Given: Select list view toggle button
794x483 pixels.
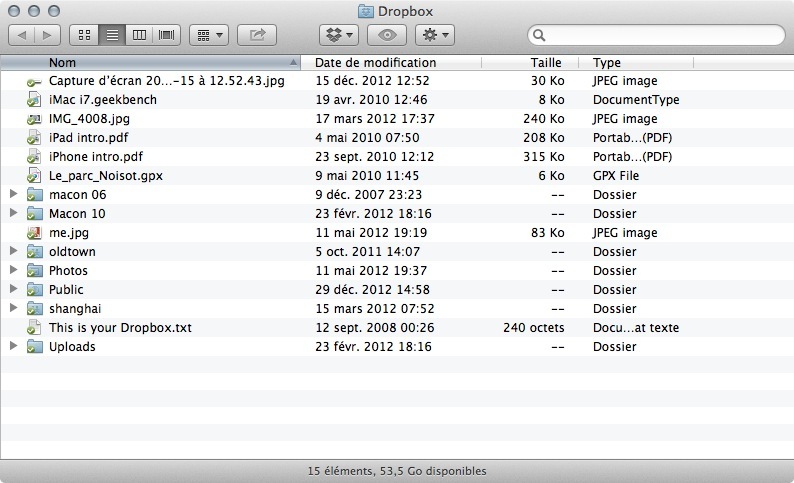Looking at the screenshot, I should point(112,35).
